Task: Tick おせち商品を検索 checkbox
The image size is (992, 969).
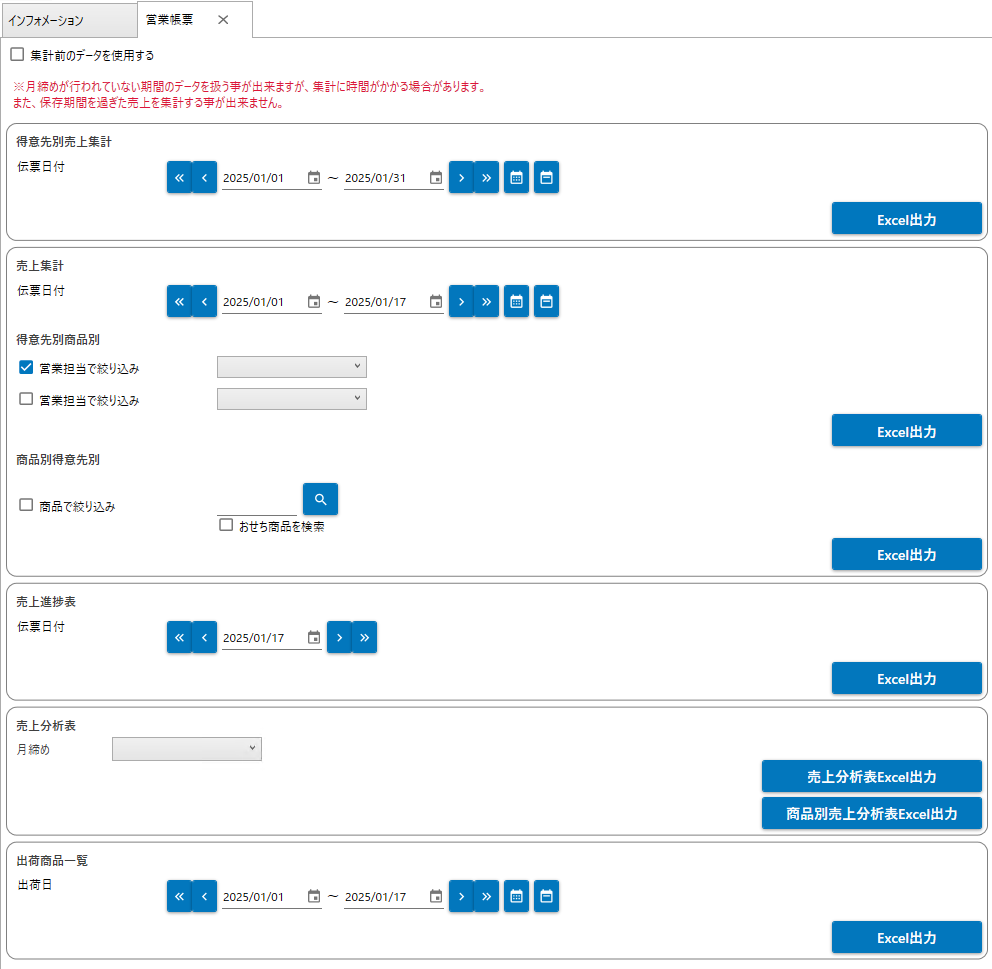Action: tap(226, 525)
